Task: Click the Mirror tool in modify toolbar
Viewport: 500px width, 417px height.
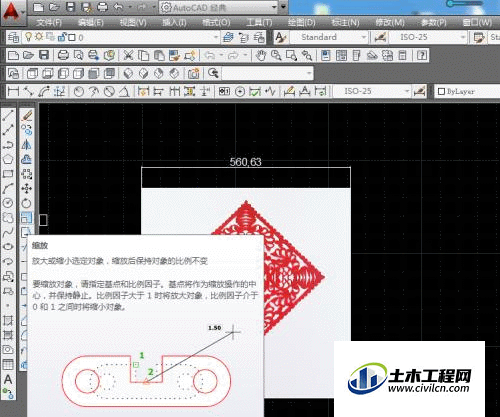Action: pyautogui.click(x=27, y=145)
